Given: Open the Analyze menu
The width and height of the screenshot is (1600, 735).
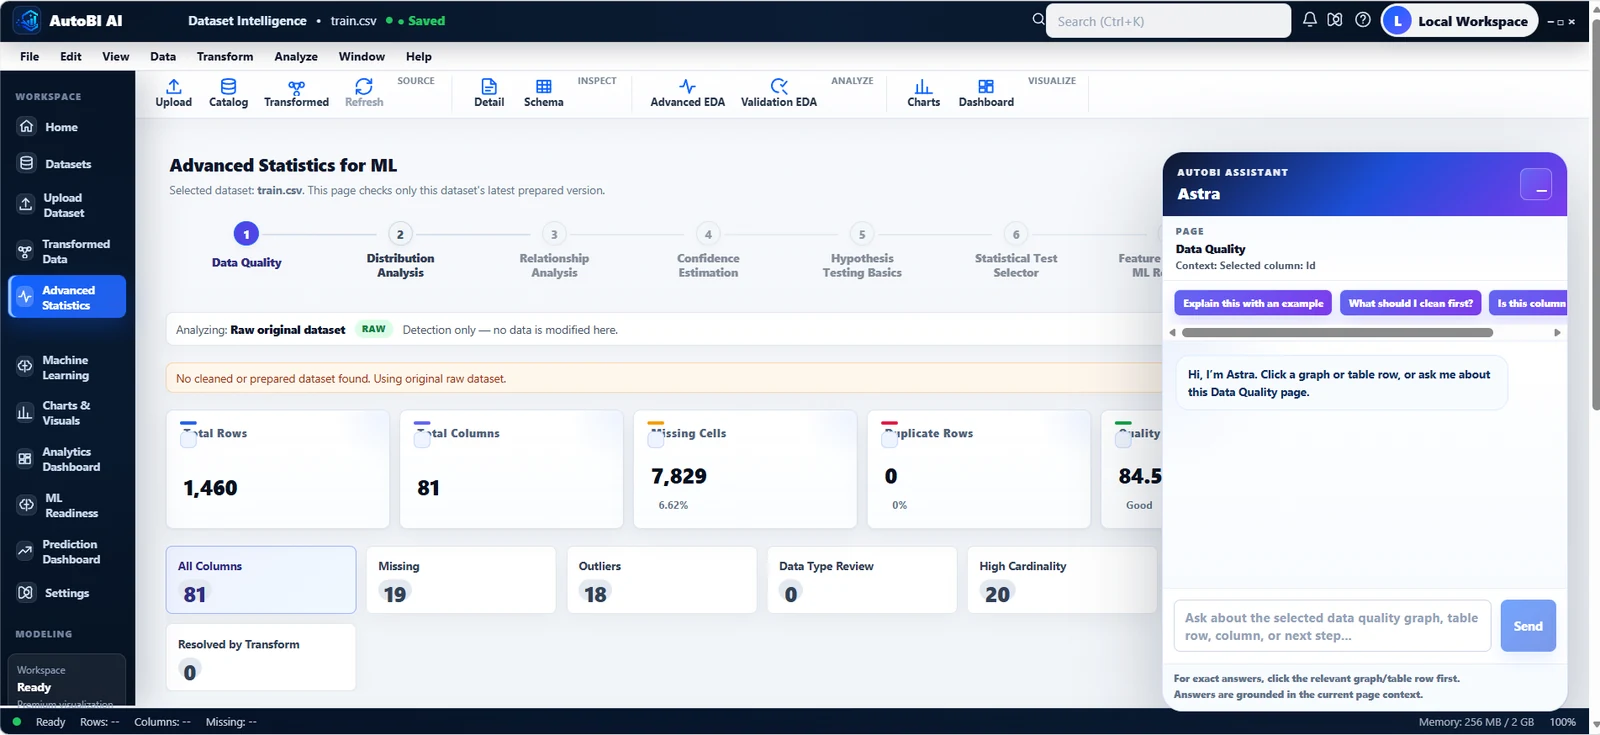Looking at the screenshot, I should [x=296, y=56].
